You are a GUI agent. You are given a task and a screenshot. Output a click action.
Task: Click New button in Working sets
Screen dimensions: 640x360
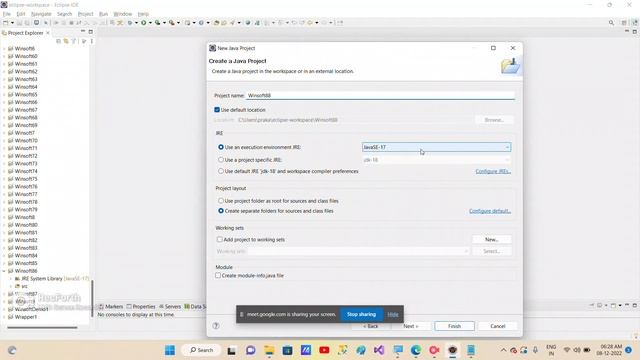coord(491,240)
